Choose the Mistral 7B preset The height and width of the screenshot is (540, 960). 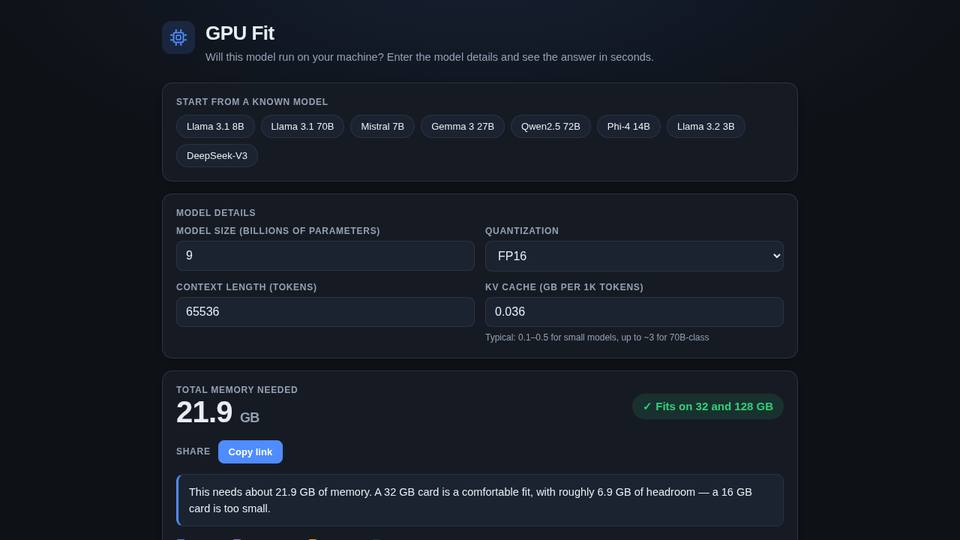(383, 127)
